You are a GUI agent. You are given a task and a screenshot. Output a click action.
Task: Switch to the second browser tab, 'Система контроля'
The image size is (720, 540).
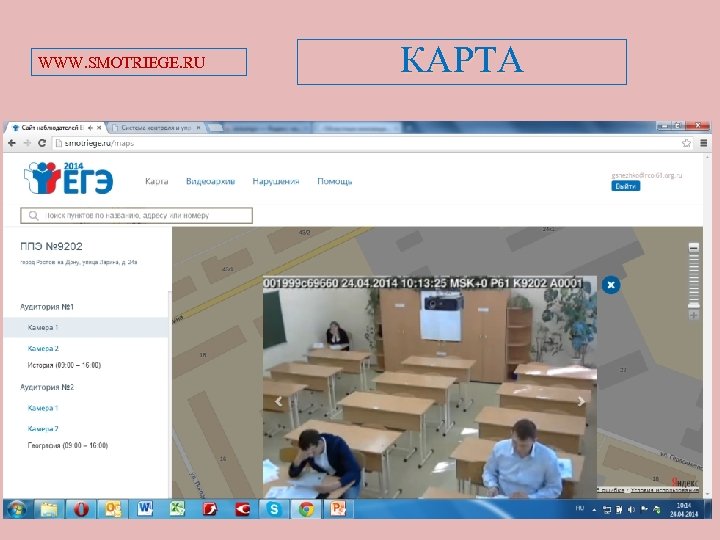[x=156, y=128]
